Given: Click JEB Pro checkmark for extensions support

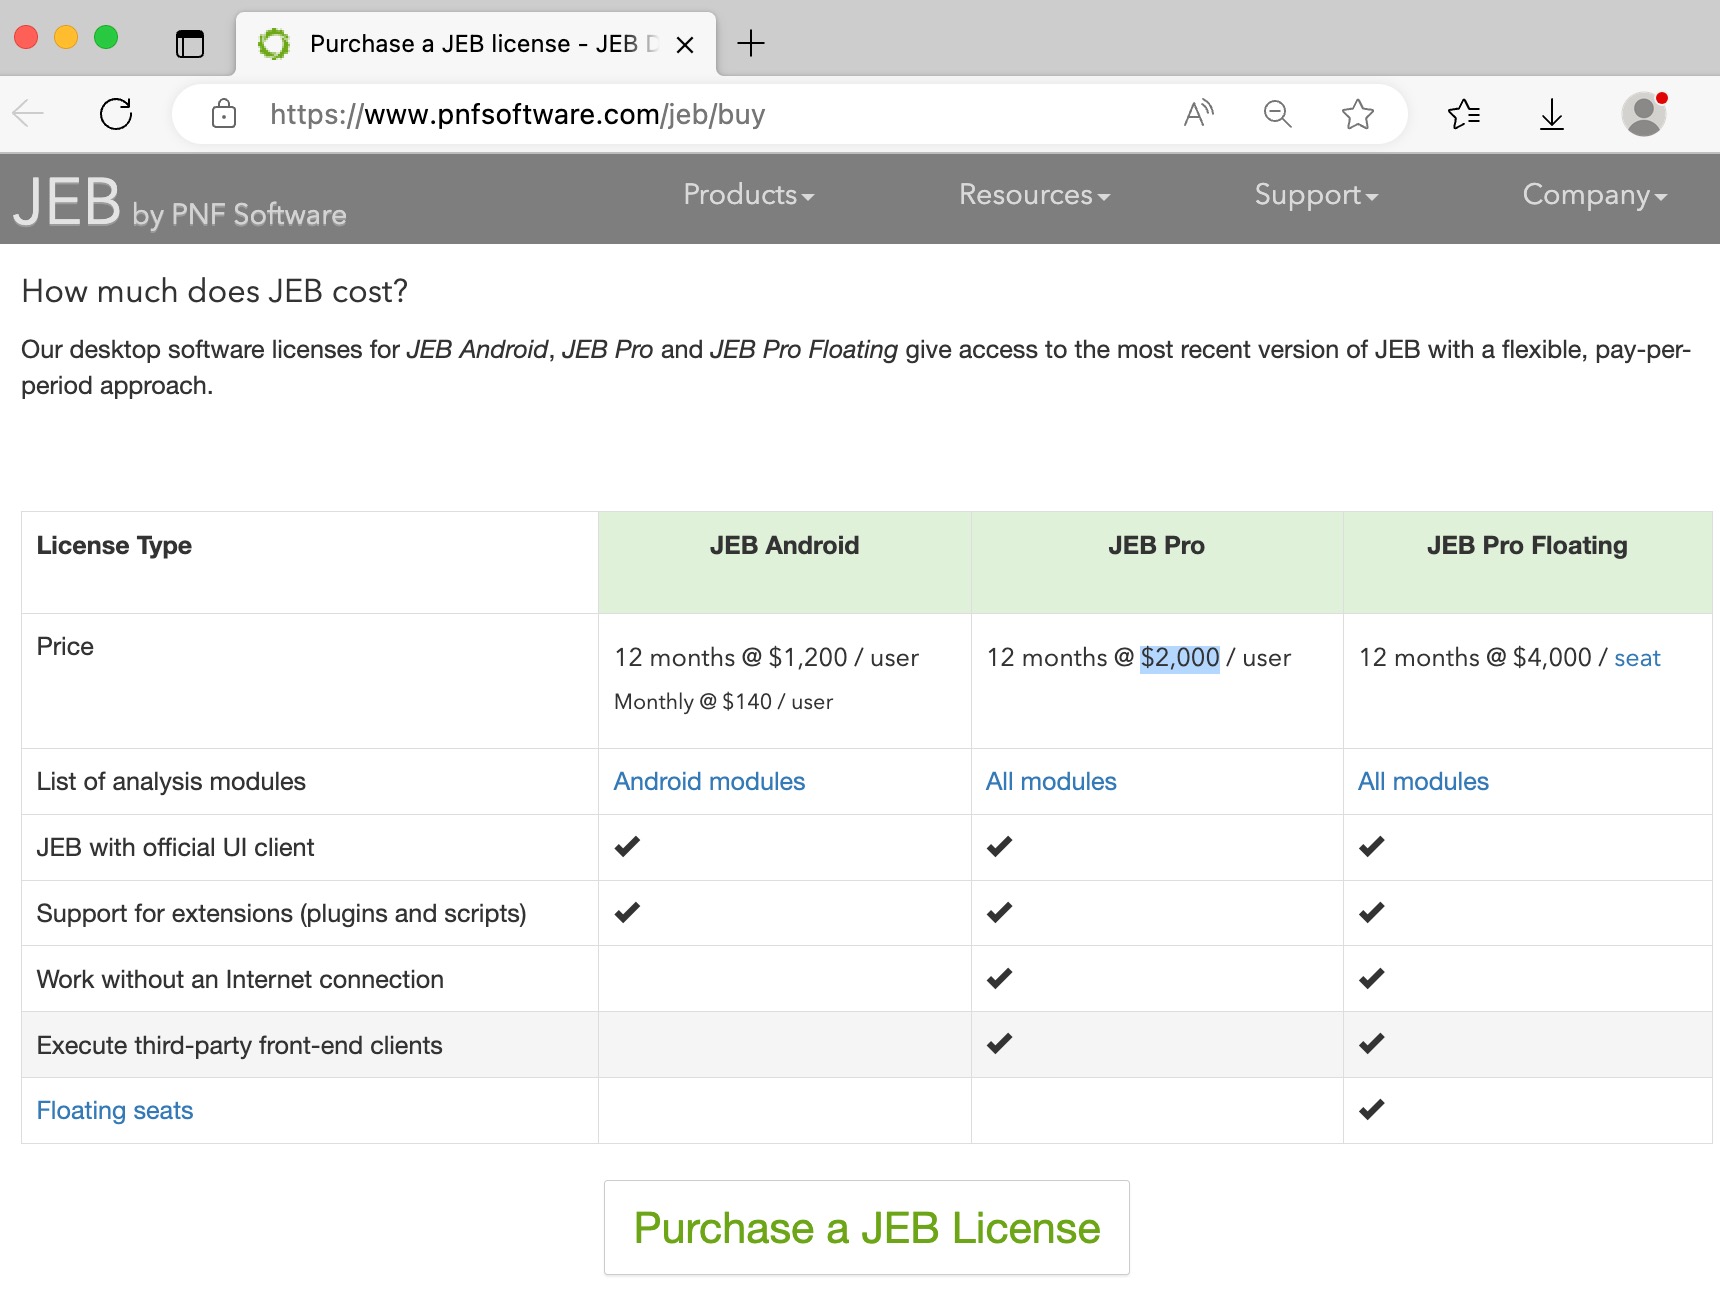Looking at the screenshot, I should pyautogui.click(x=999, y=913).
